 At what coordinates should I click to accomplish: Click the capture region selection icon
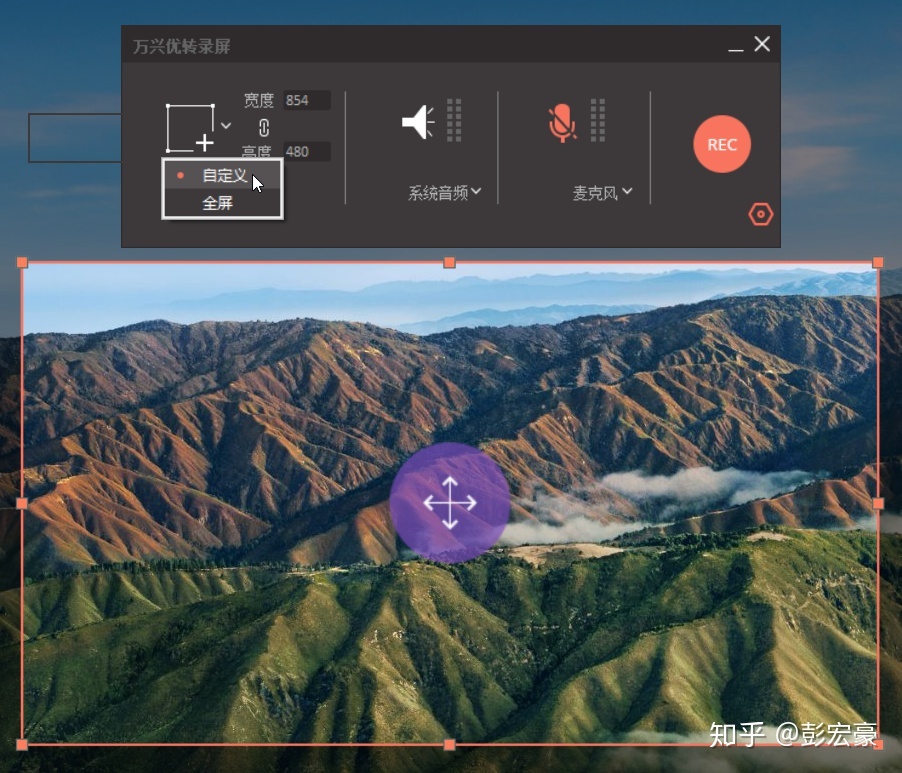pos(190,128)
